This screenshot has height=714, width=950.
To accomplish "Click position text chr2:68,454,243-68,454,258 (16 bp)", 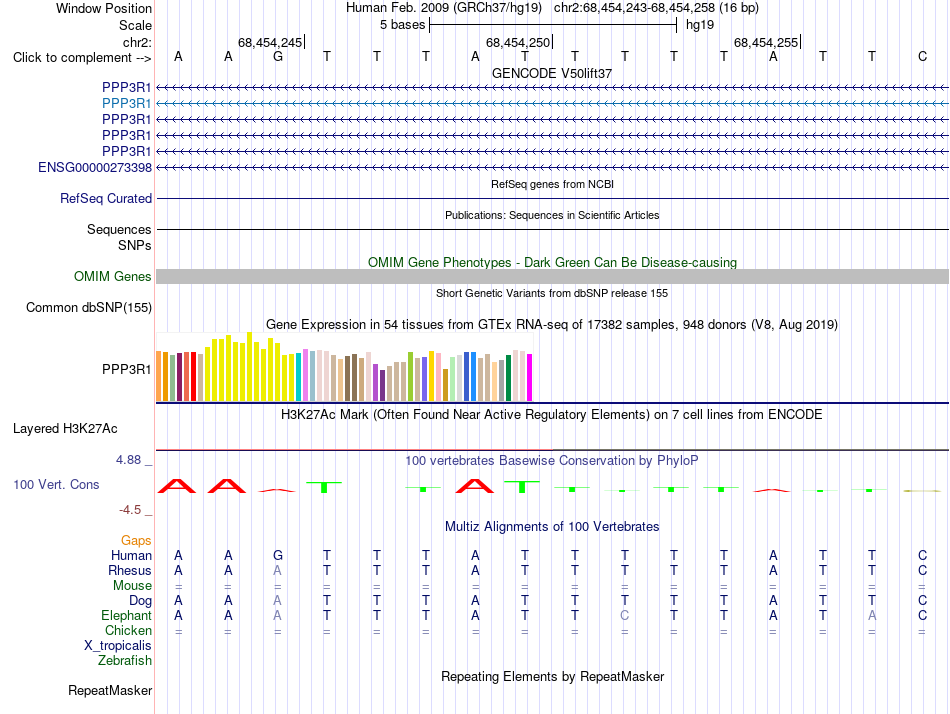I will click(x=656, y=8).
